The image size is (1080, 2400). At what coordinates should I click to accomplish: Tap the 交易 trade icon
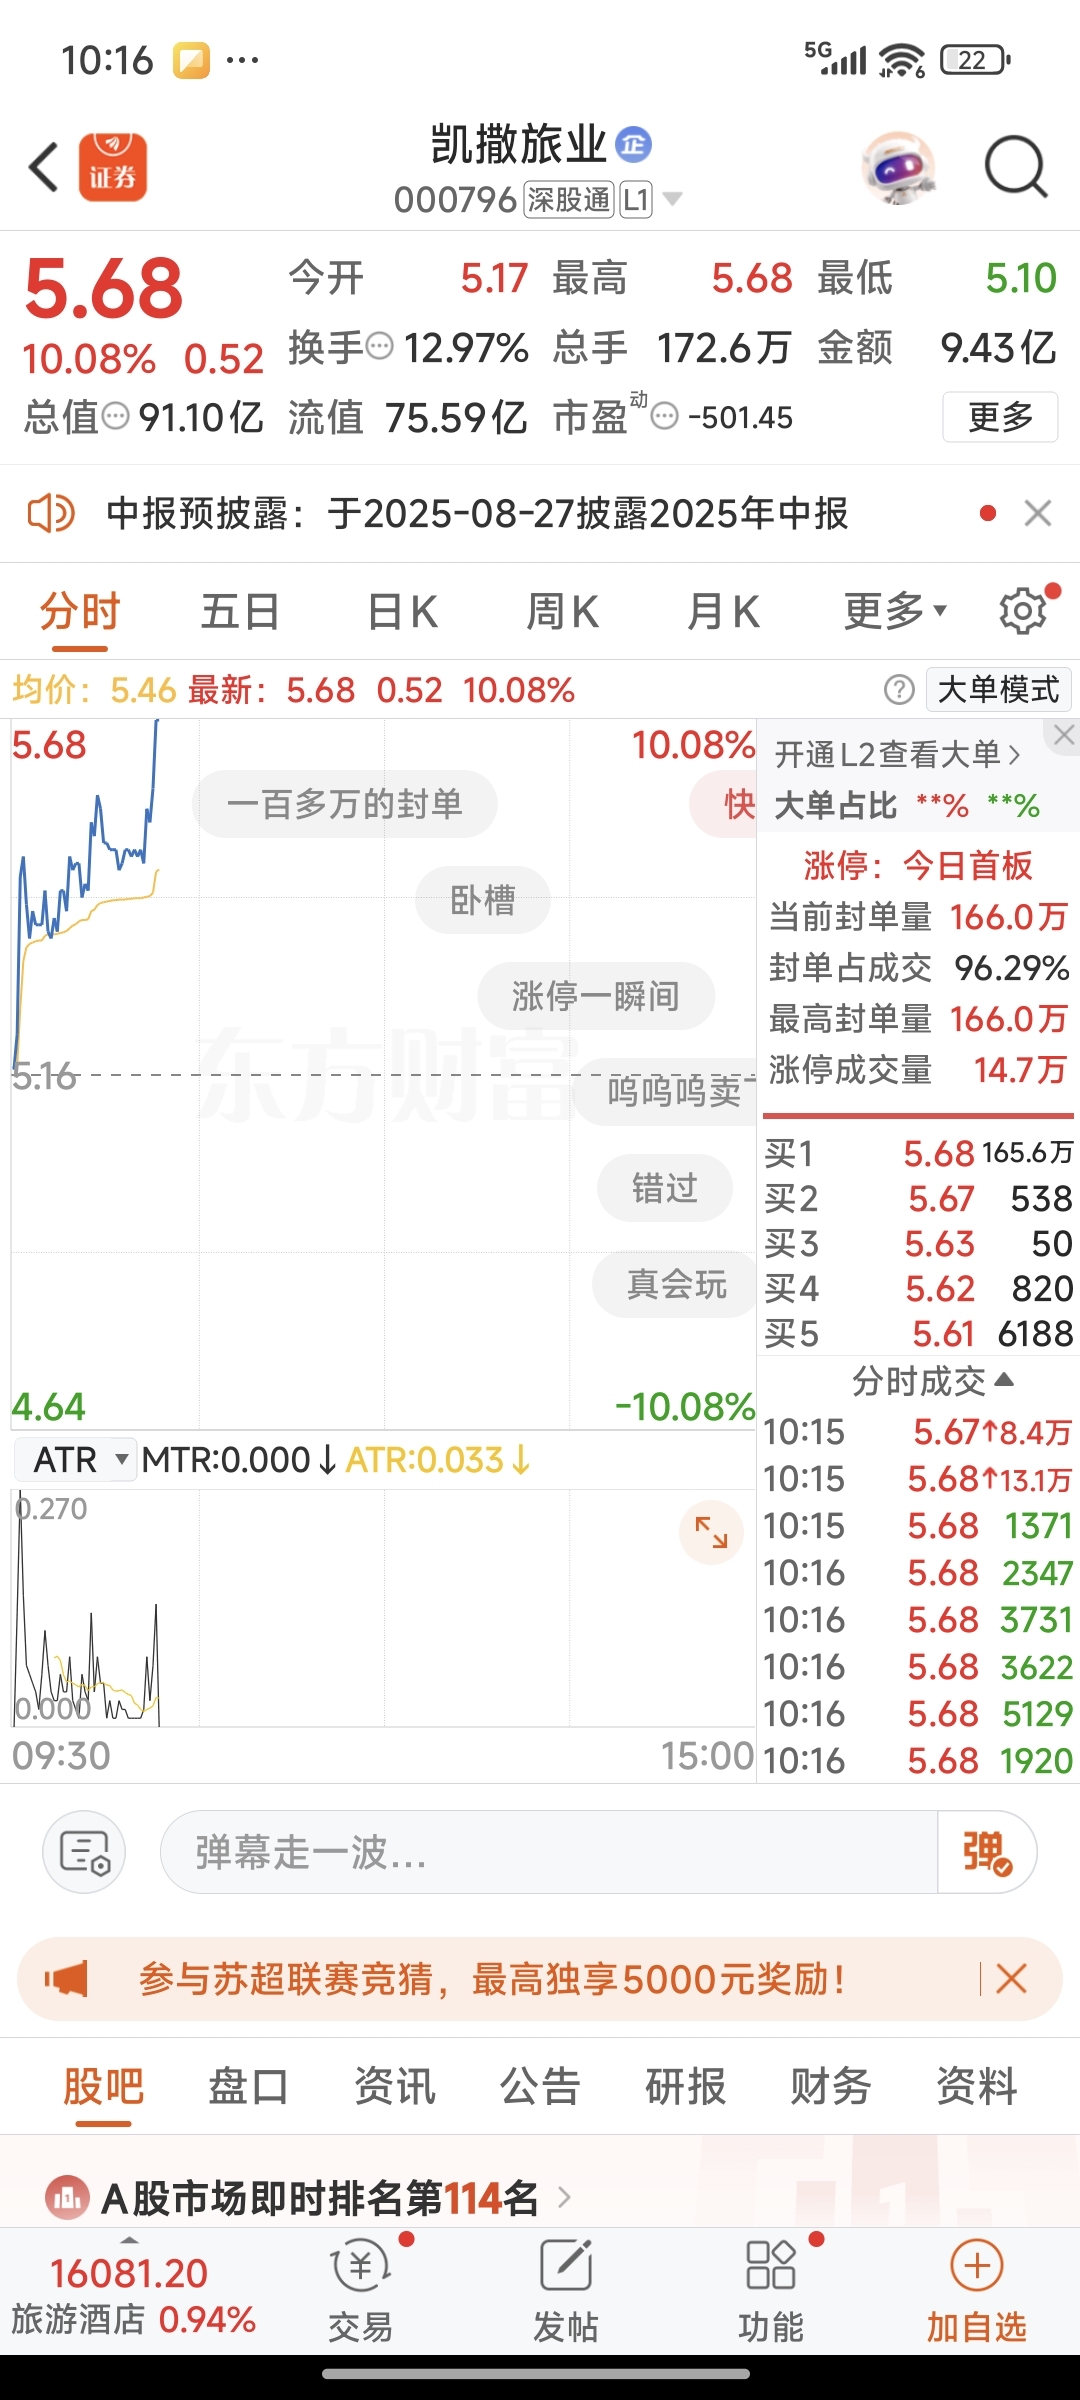point(361,2290)
